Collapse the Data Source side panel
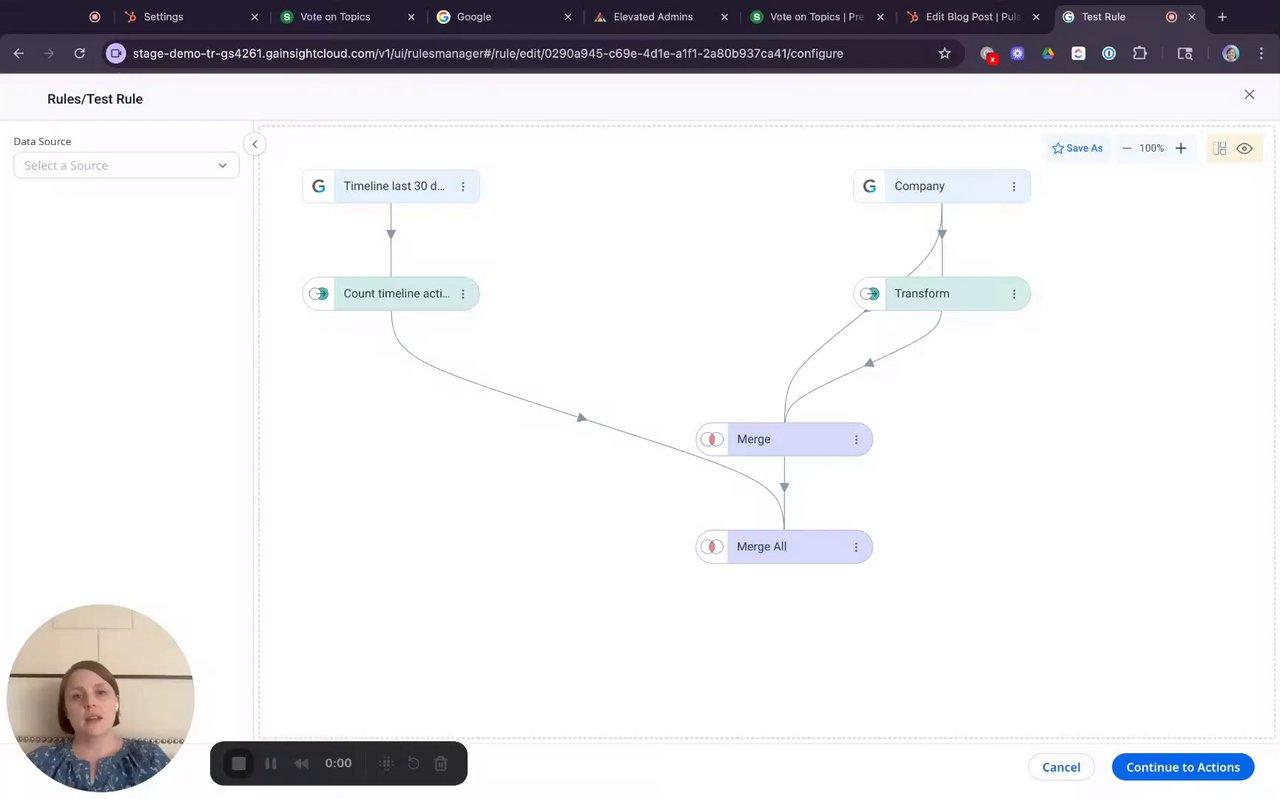The image size is (1280, 799). click(x=254, y=144)
